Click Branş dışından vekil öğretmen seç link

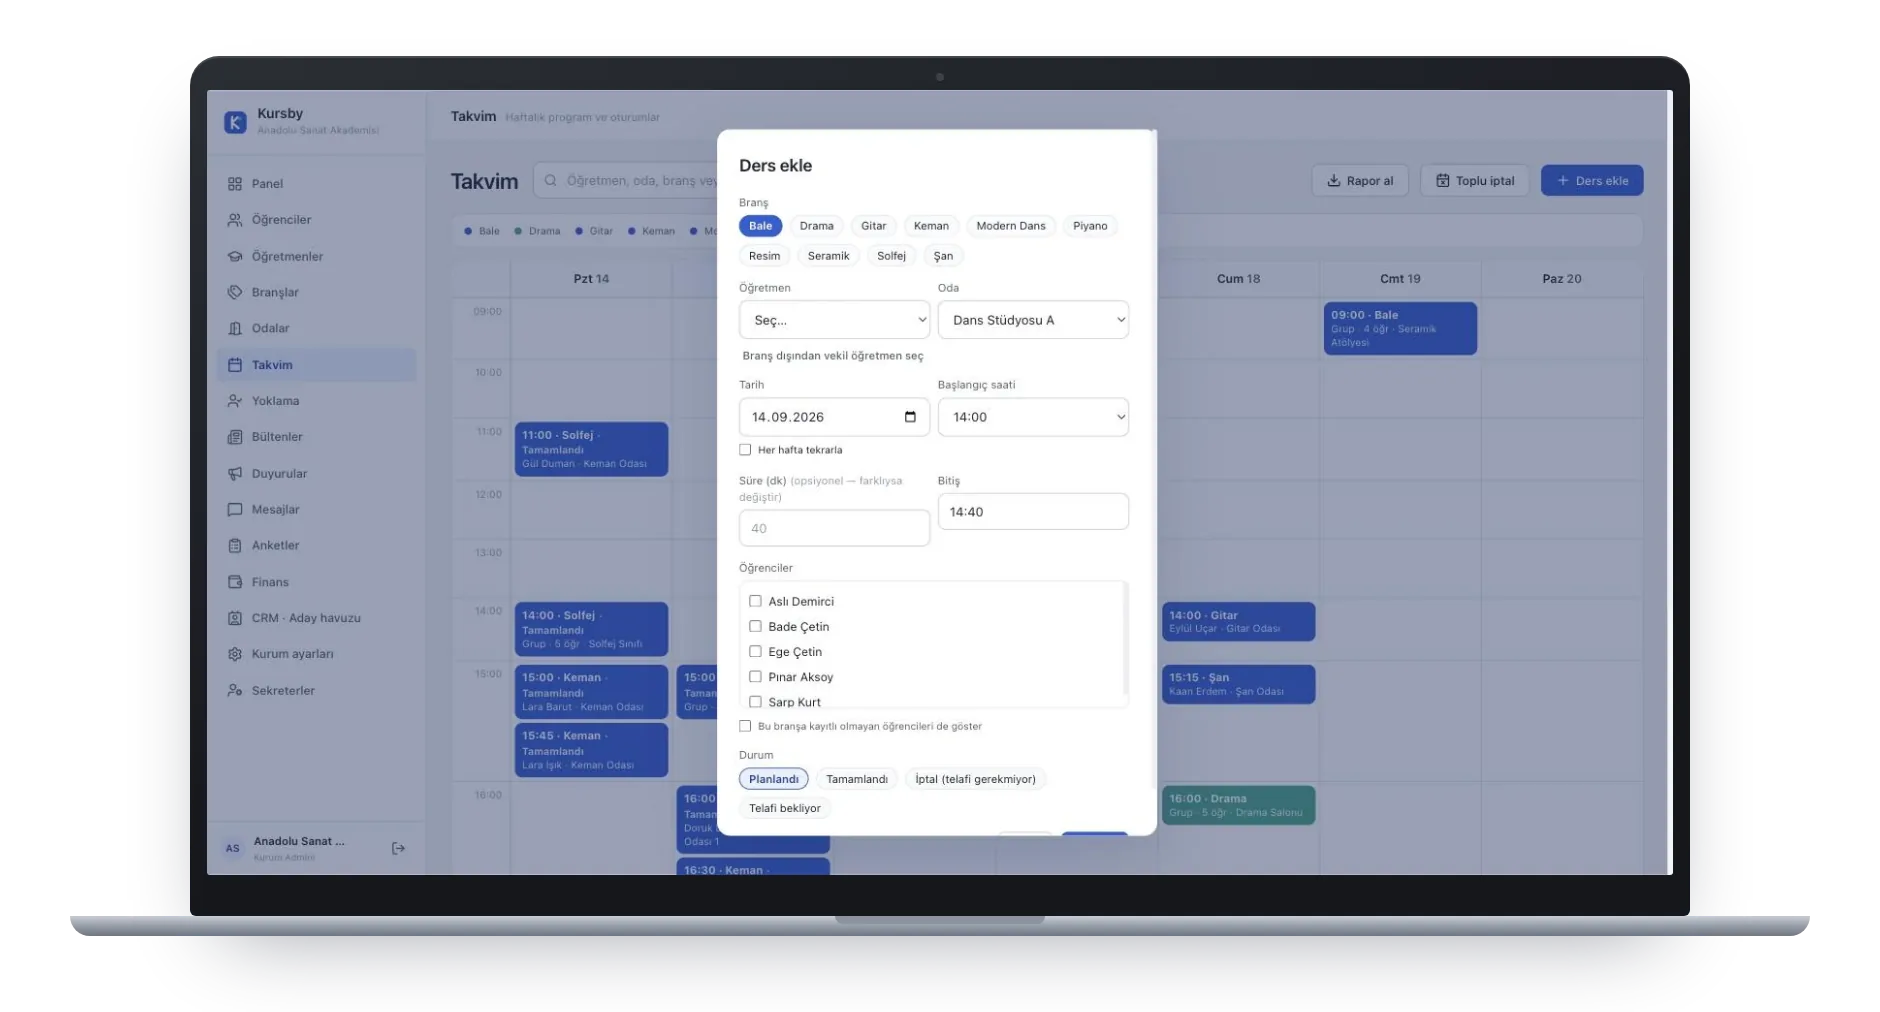833,356
